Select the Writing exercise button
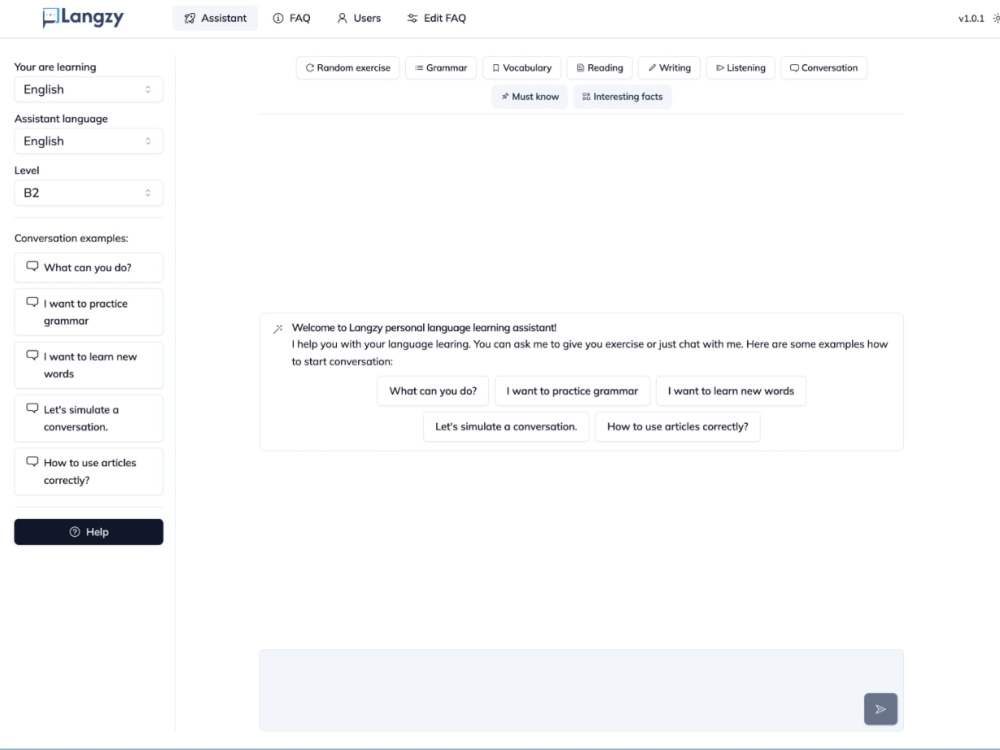 pos(669,68)
